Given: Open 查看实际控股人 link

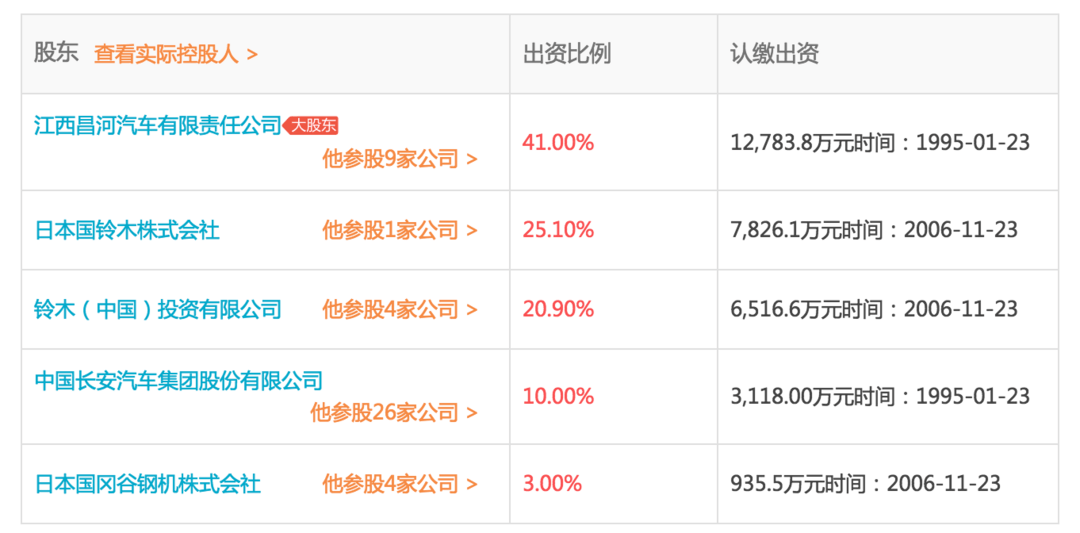Looking at the screenshot, I should click(x=176, y=54).
